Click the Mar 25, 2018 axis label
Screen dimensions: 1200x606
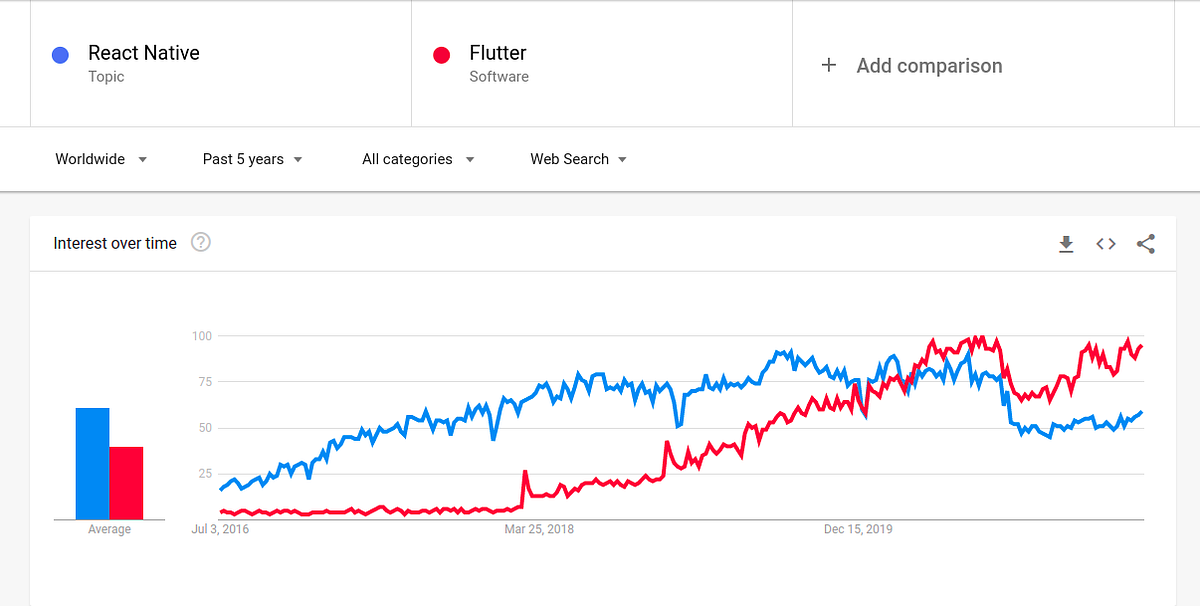pos(539,529)
